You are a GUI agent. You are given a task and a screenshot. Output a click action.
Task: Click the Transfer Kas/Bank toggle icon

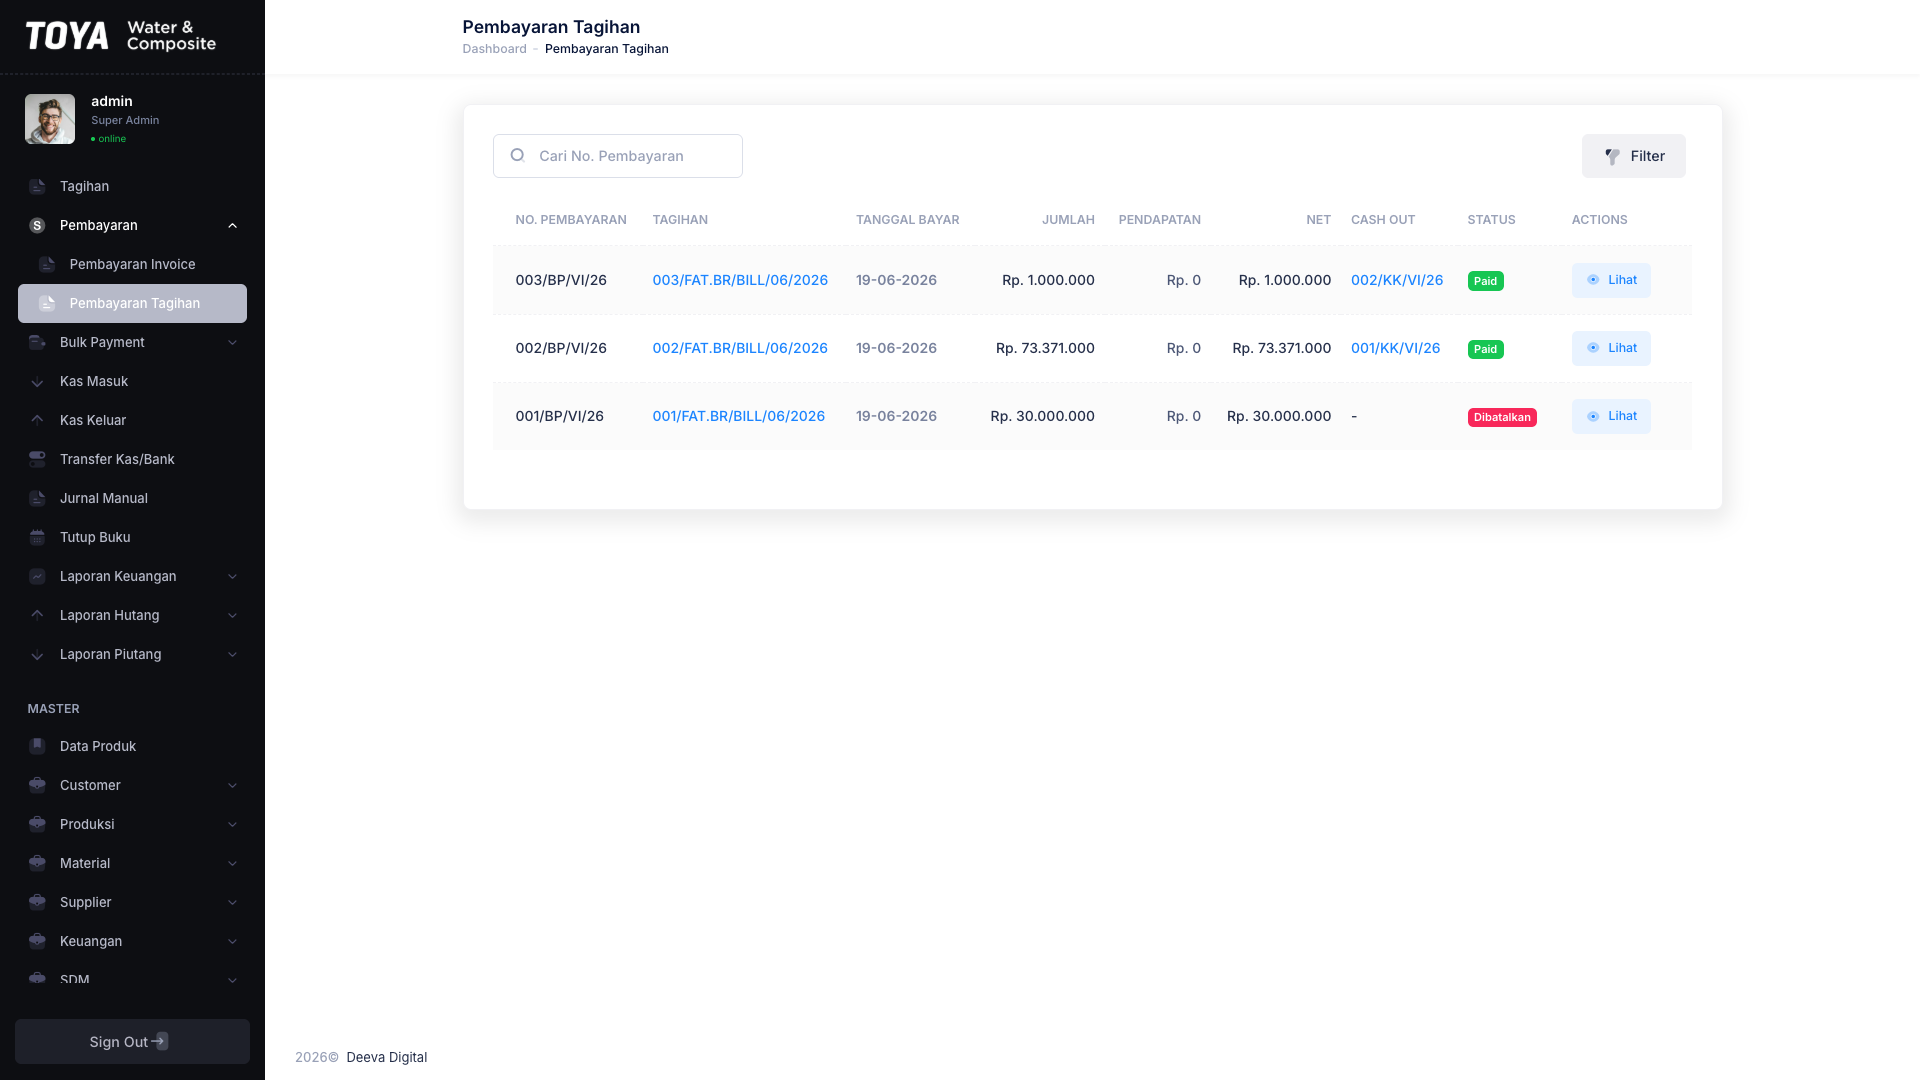(37, 460)
